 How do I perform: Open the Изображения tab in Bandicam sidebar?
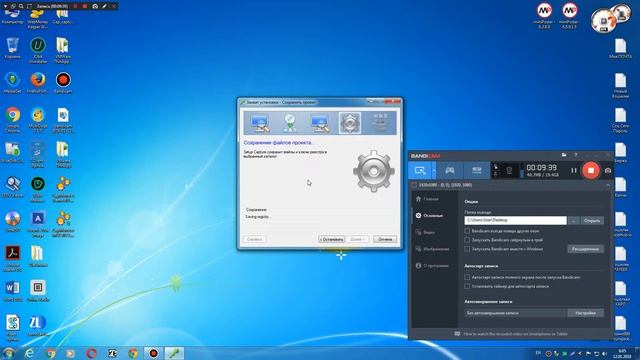tap(432, 249)
